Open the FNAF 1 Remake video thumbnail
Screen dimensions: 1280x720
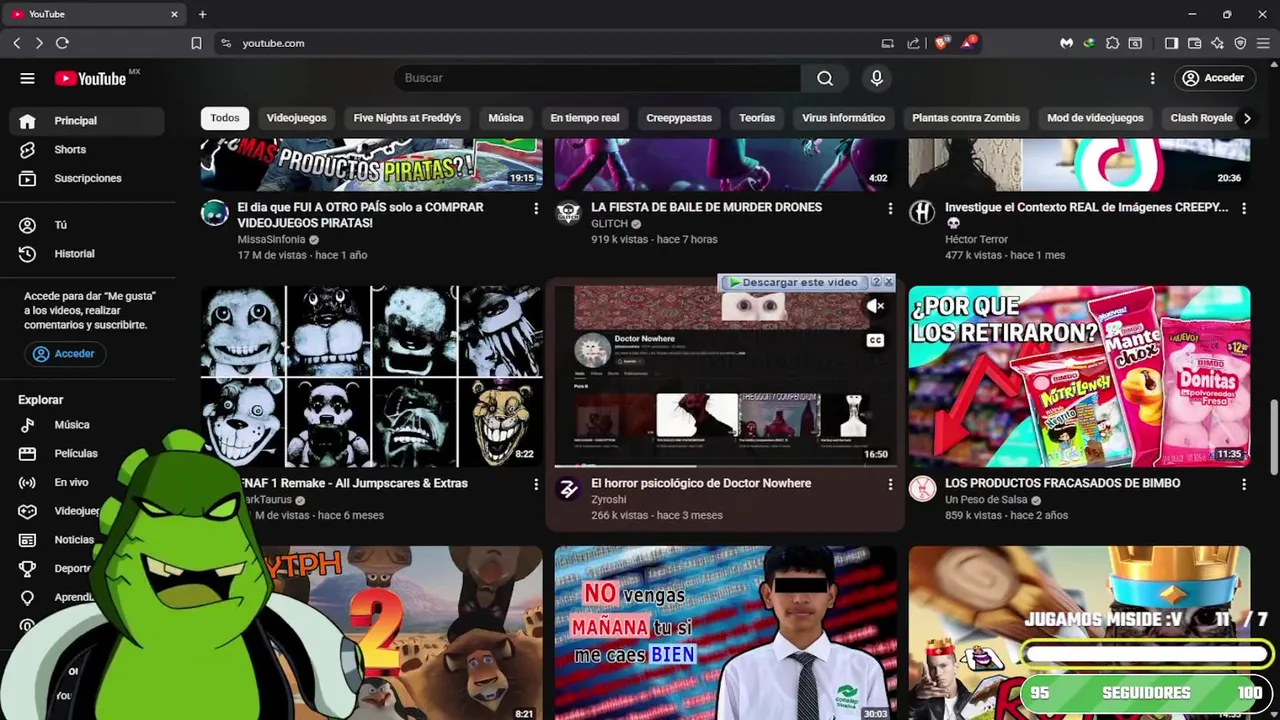pyautogui.click(x=372, y=376)
